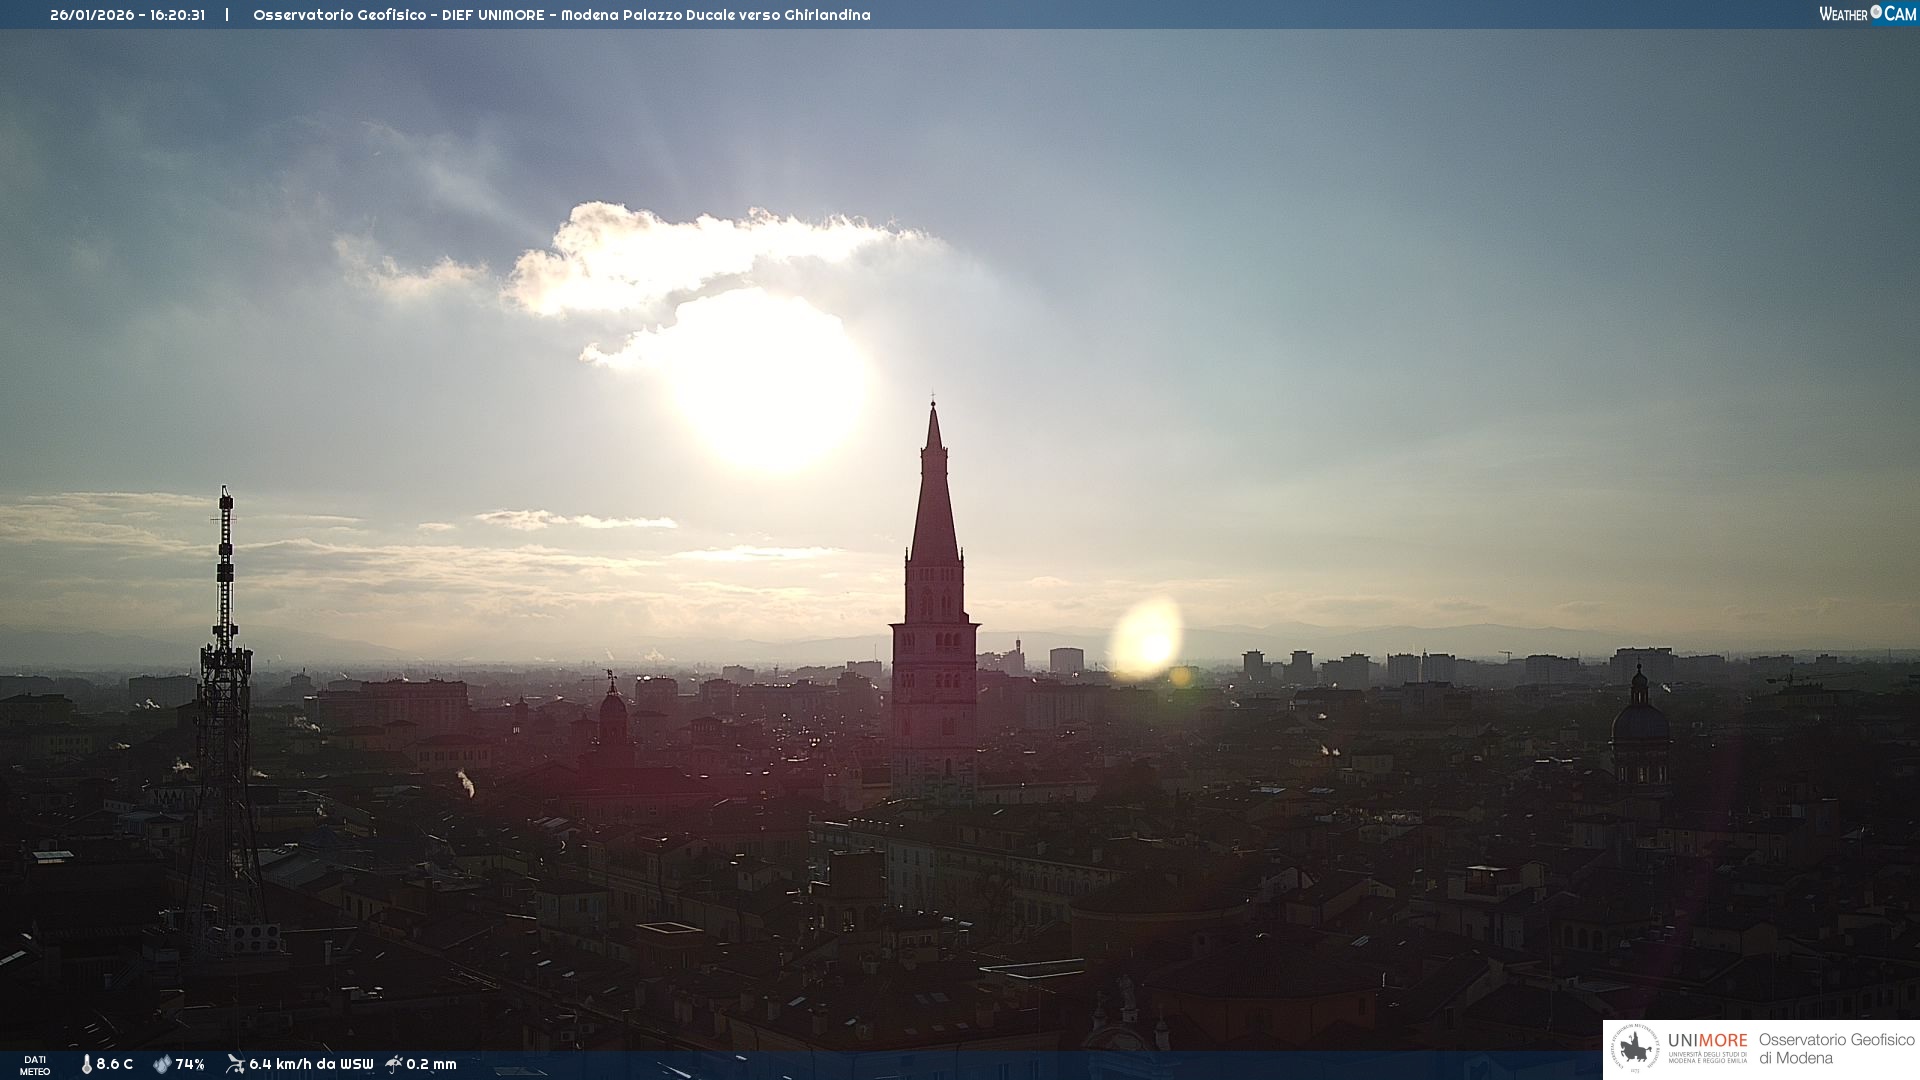Click the thermometer temperature icon
This screenshot has height=1080, width=1920.
click(x=86, y=1064)
